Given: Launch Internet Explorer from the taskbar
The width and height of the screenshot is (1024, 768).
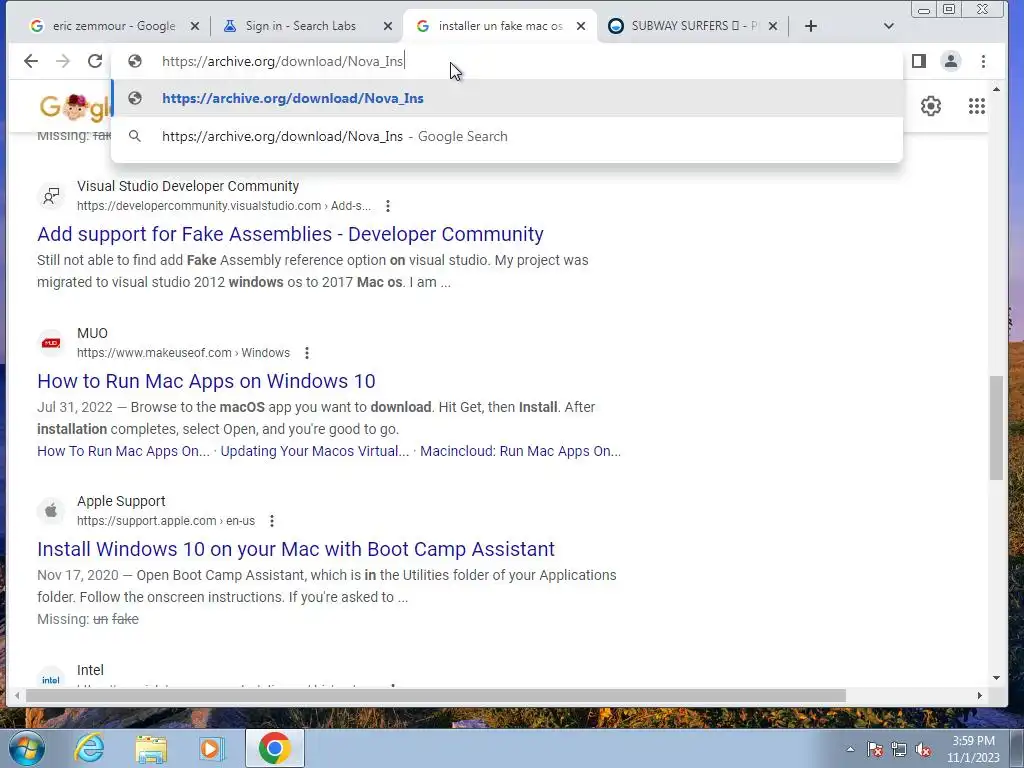Looking at the screenshot, I should point(89,748).
